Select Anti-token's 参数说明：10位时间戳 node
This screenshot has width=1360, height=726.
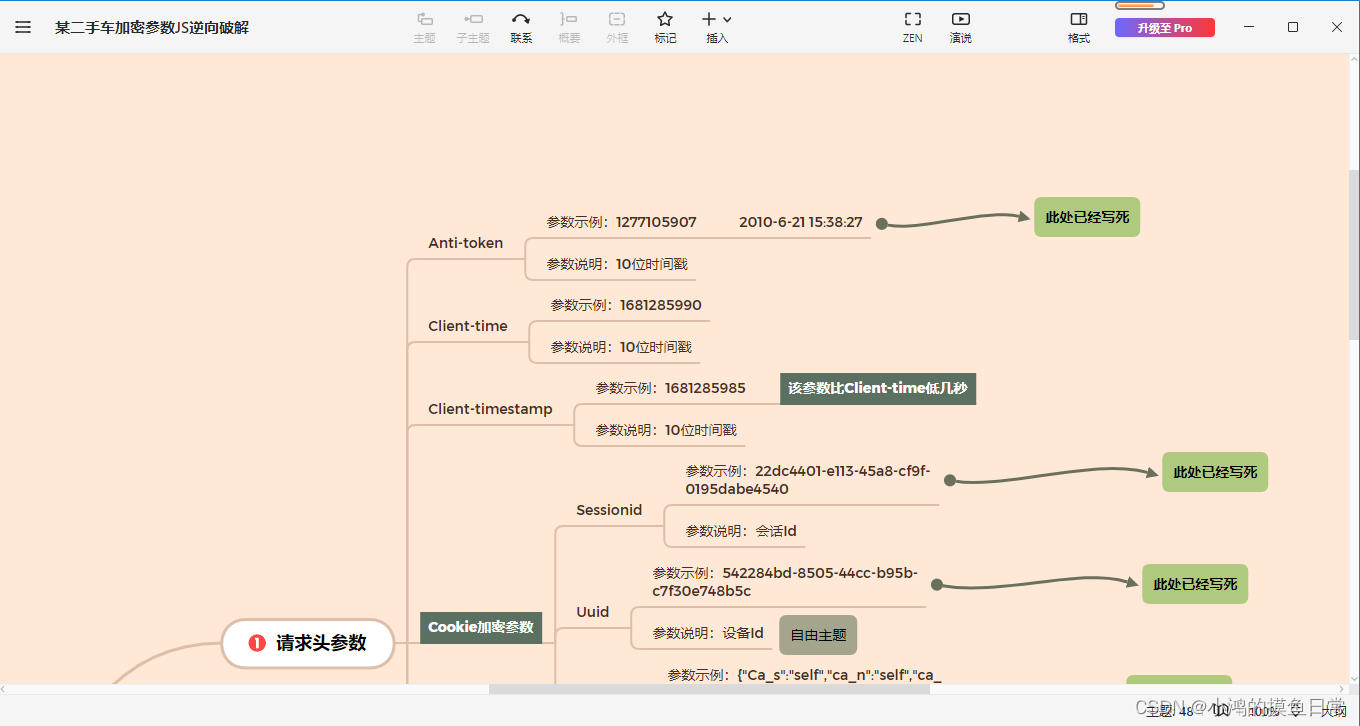click(x=617, y=264)
